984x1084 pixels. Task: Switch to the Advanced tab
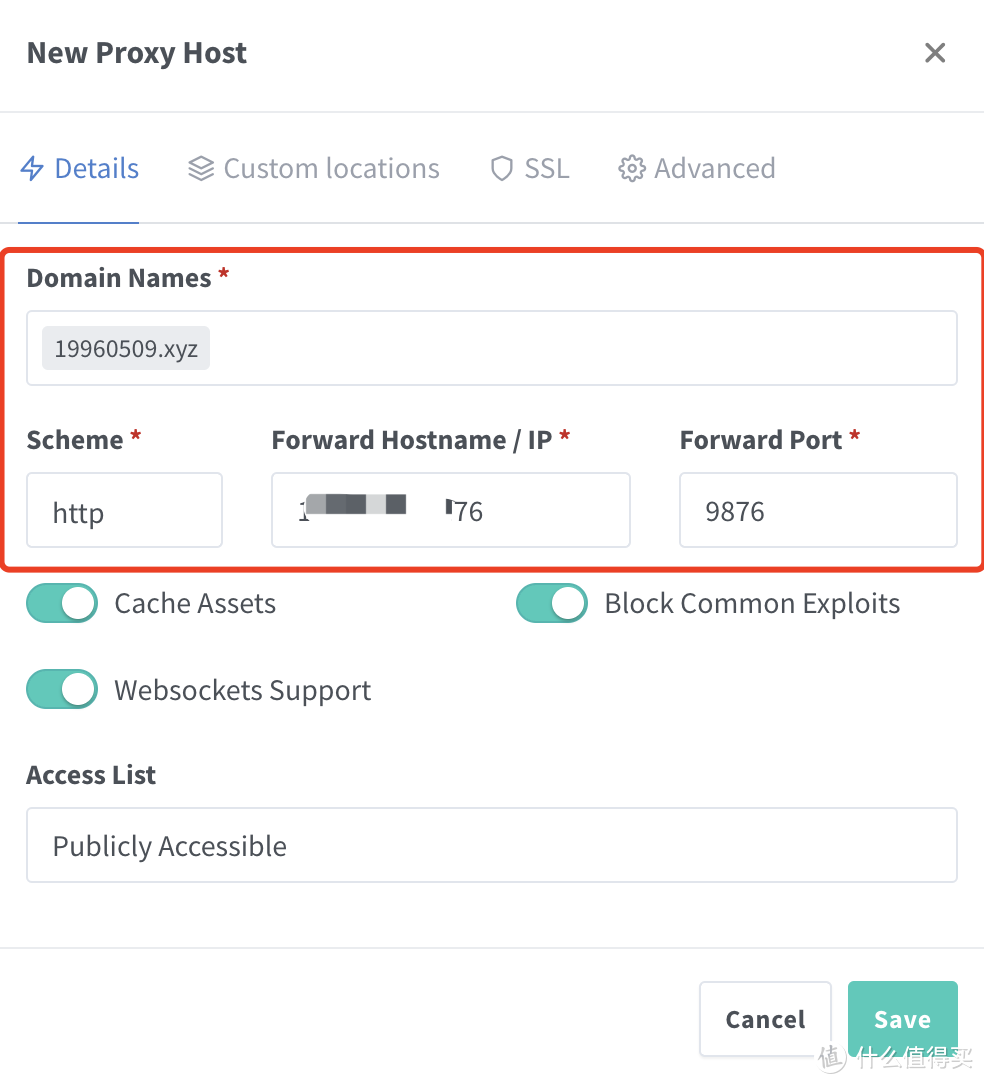click(x=696, y=168)
